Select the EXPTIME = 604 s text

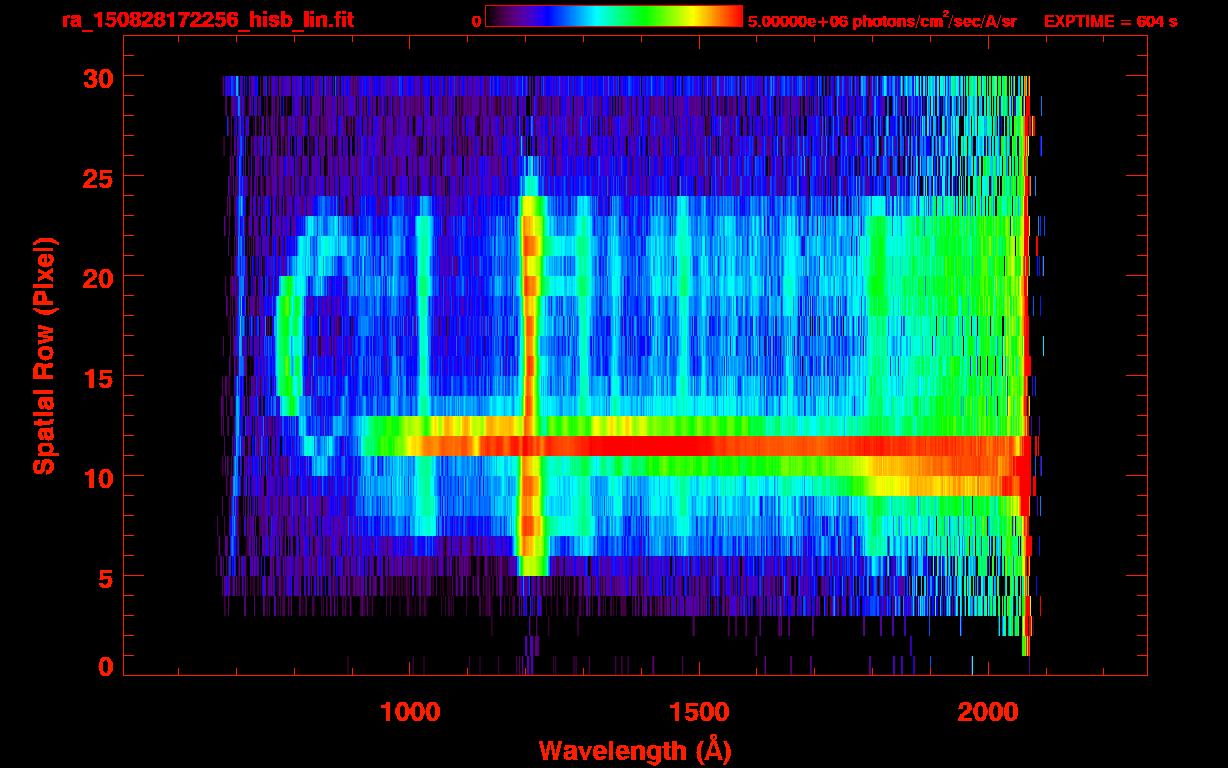coord(1110,21)
